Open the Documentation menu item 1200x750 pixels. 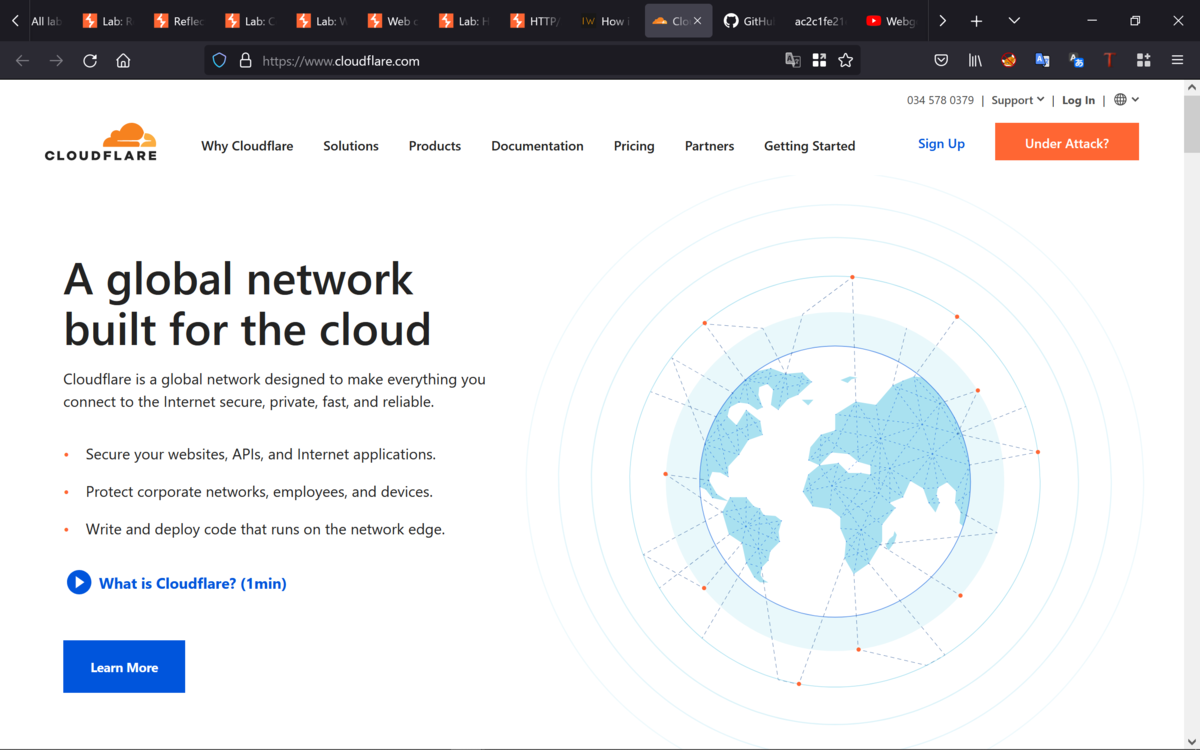[537, 146]
